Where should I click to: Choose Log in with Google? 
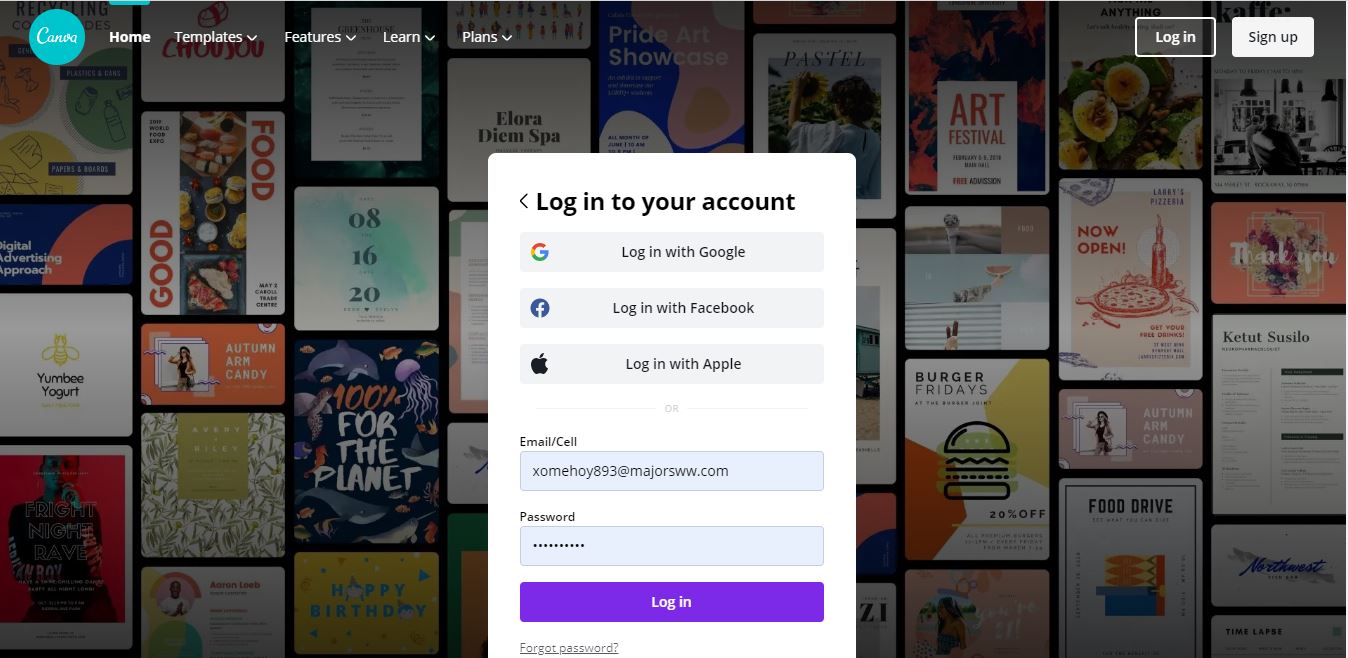pyautogui.click(x=672, y=252)
